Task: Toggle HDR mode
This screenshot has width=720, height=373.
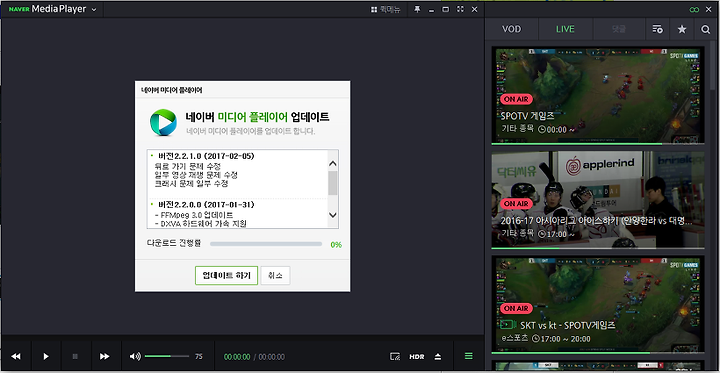Action: coord(416,356)
